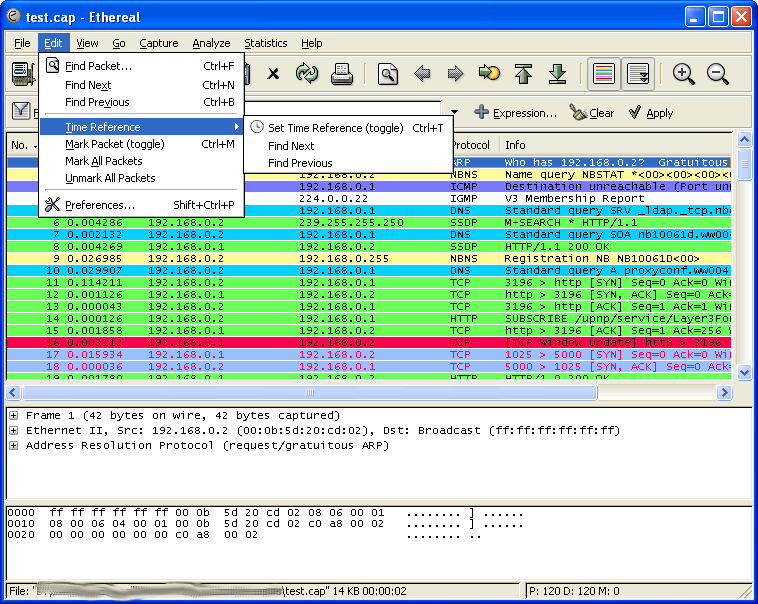Click the Ethereal title bar icon
The height and width of the screenshot is (604, 758).
pos(13,16)
